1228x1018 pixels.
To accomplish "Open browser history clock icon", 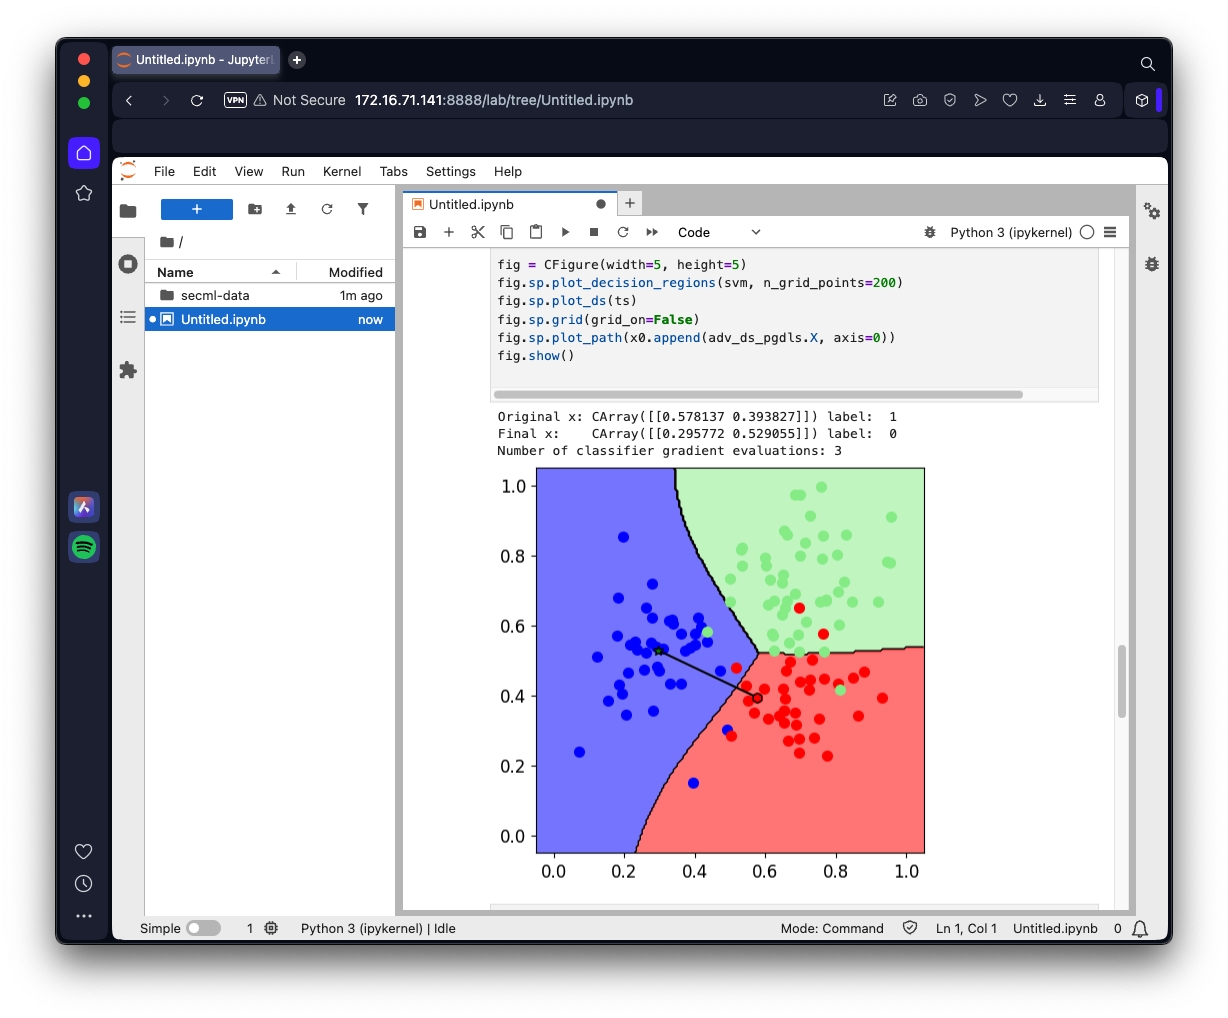I will point(84,883).
